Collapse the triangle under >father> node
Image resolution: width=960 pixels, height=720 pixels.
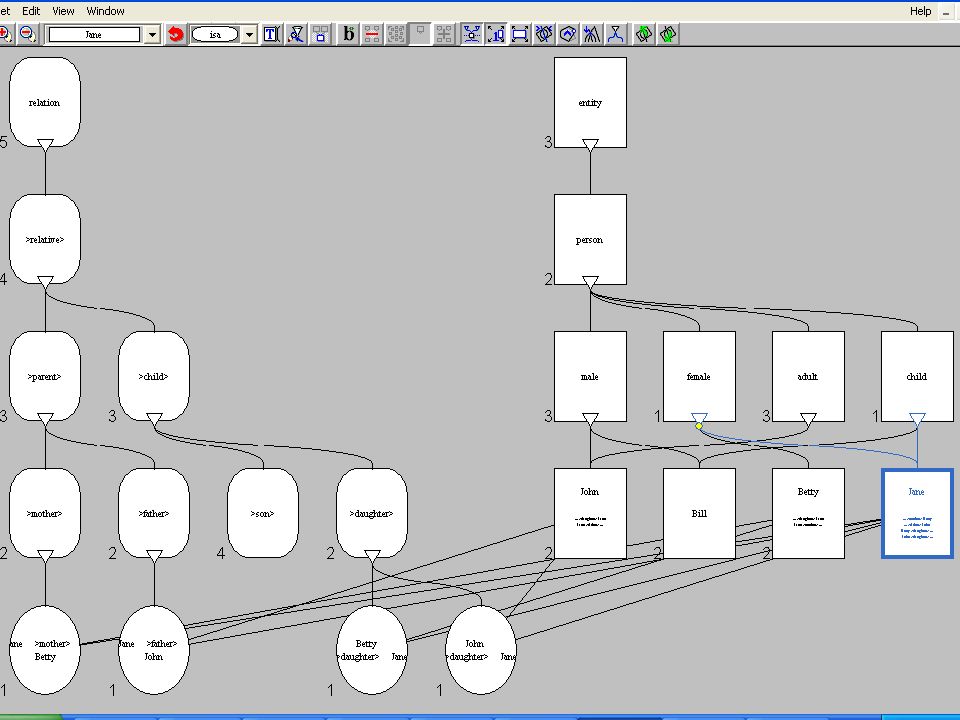[154, 556]
